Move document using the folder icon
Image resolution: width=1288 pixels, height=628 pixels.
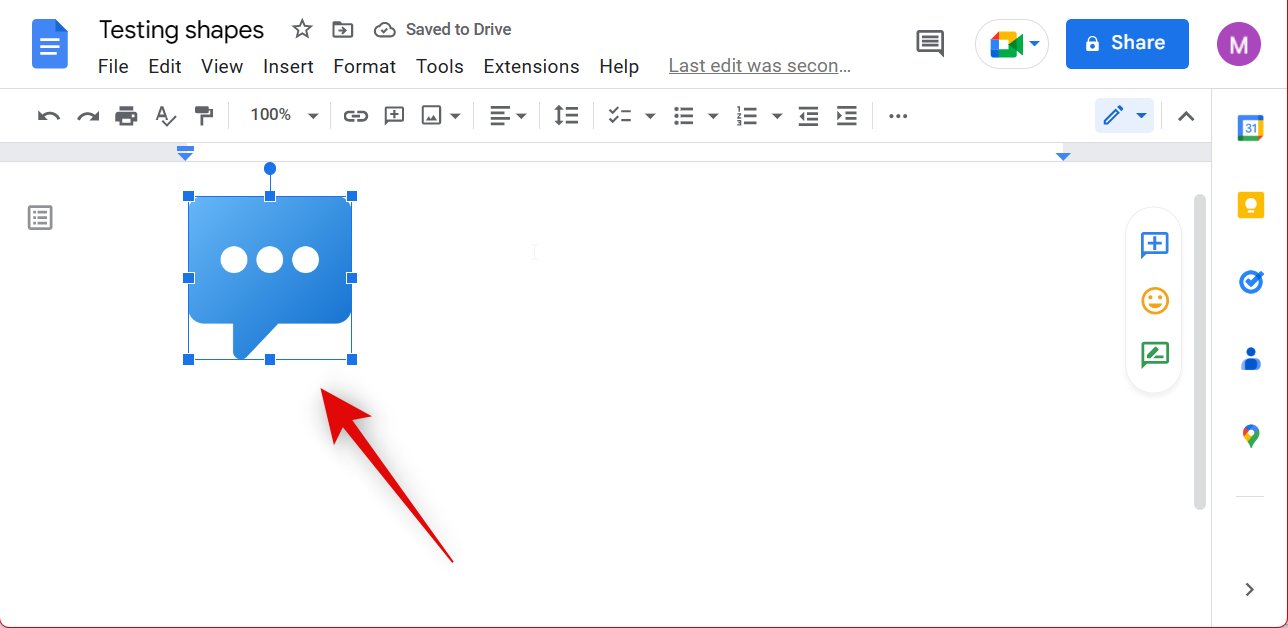click(x=343, y=30)
